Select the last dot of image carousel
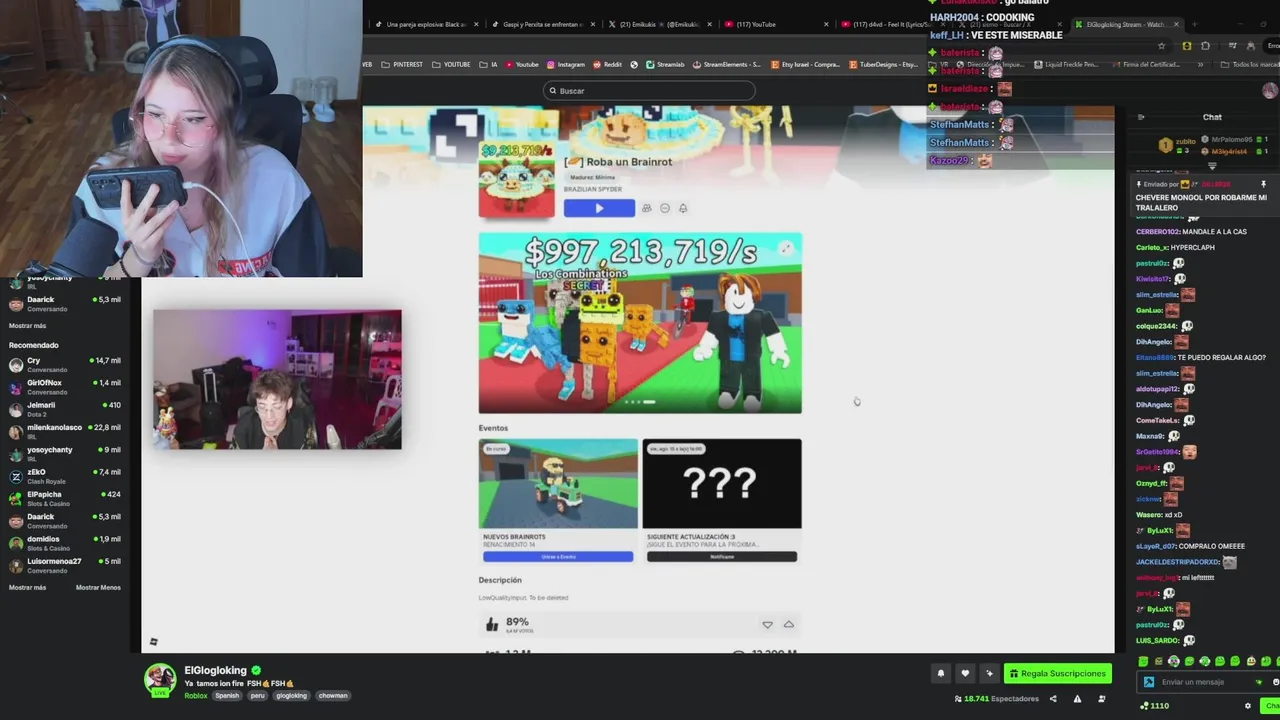 [x=649, y=402]
